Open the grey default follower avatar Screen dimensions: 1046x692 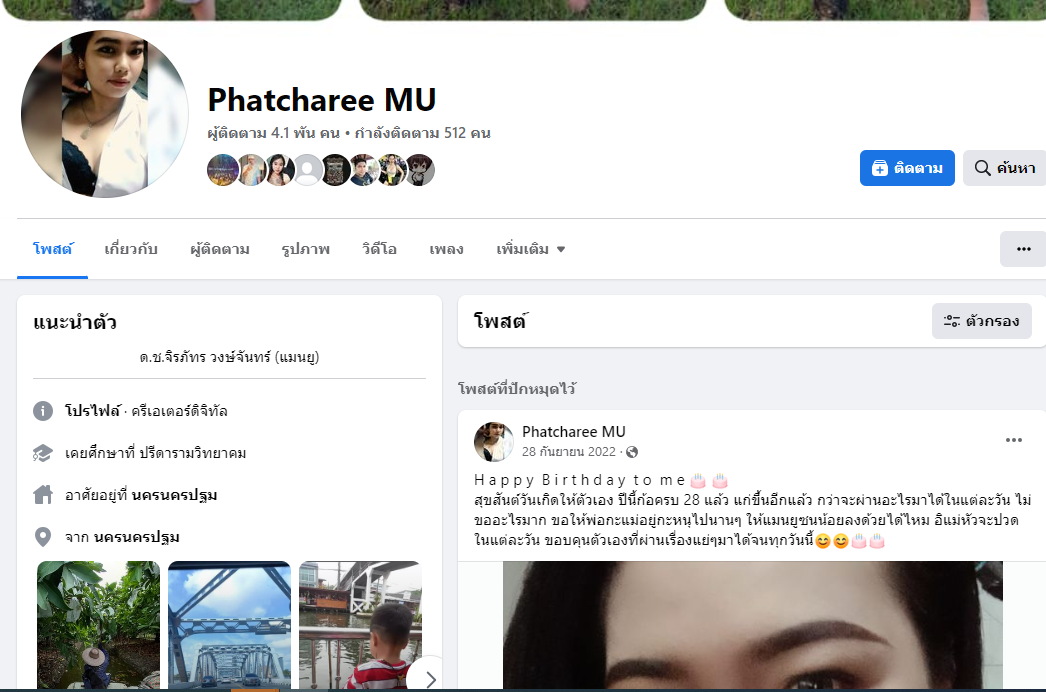[308, 169]
